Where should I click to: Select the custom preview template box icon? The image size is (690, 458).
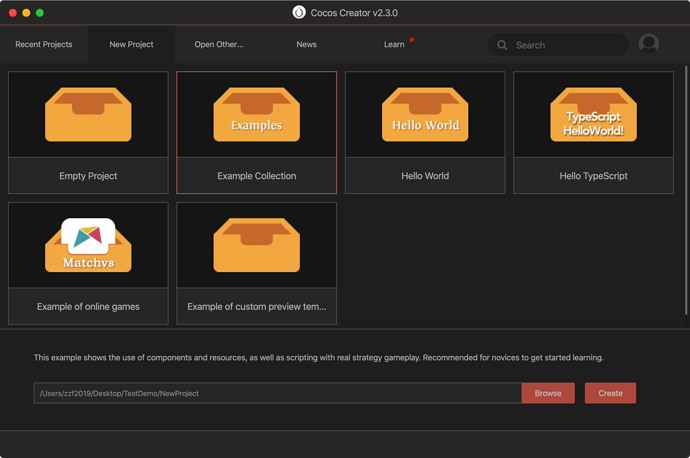257,245
